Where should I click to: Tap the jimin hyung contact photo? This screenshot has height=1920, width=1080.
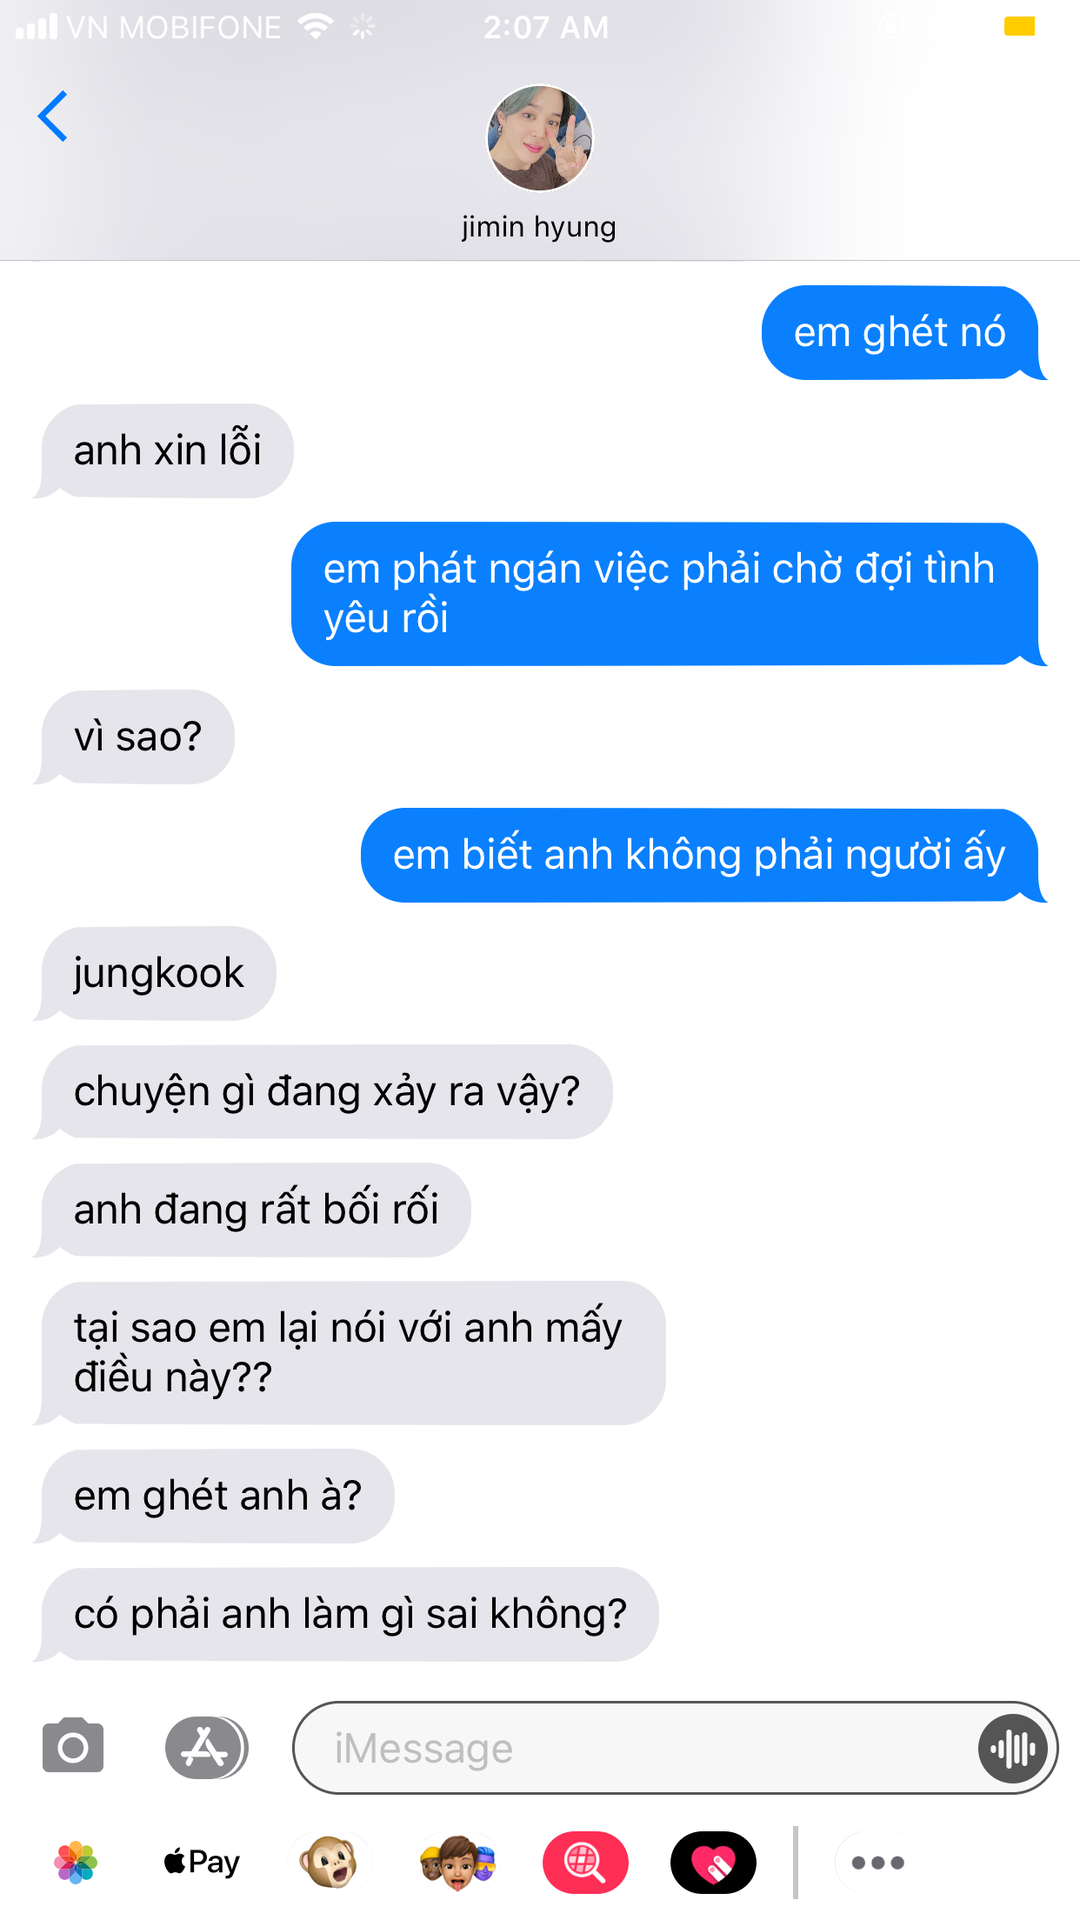pos(540,138)
